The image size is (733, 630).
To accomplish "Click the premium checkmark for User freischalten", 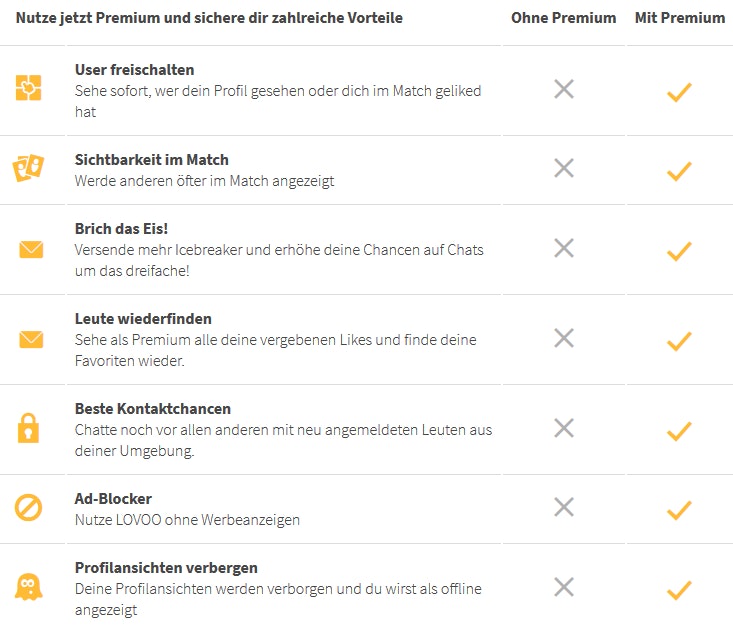I will click(x=679, y=93).
